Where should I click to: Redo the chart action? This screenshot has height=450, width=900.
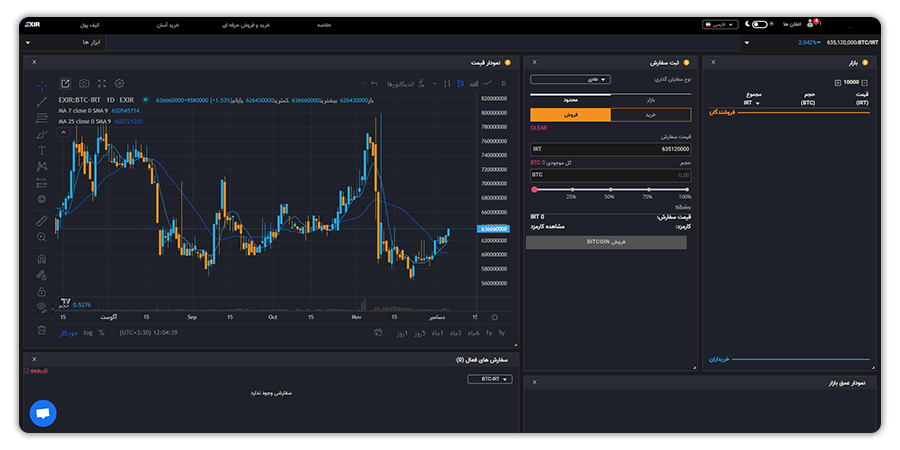361,84
